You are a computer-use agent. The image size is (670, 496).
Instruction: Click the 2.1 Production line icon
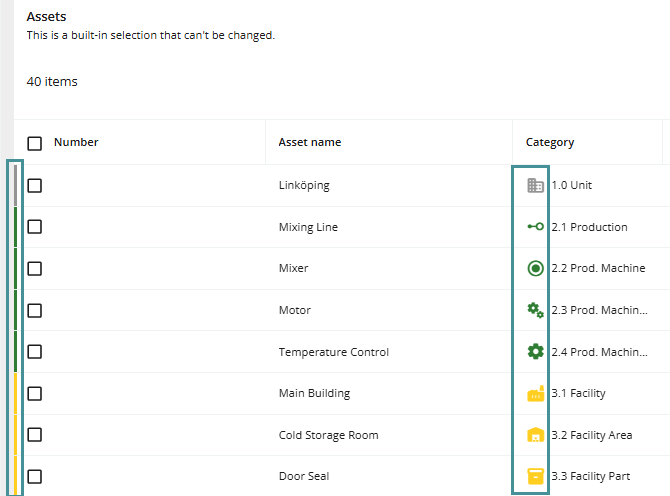tap(535, 227)
